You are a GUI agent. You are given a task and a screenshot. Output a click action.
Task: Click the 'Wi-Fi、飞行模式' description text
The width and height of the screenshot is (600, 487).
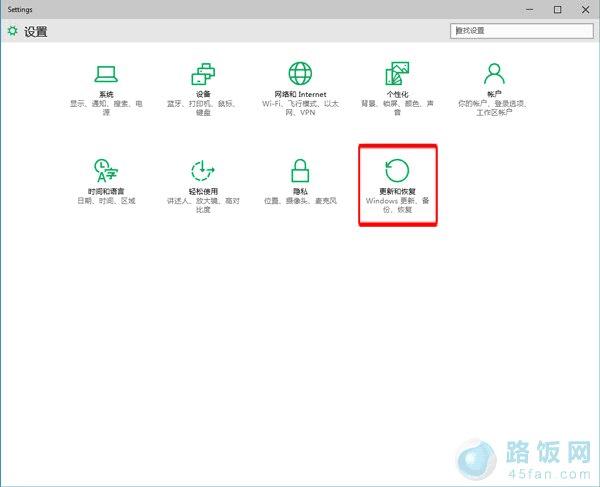(300, 108)
